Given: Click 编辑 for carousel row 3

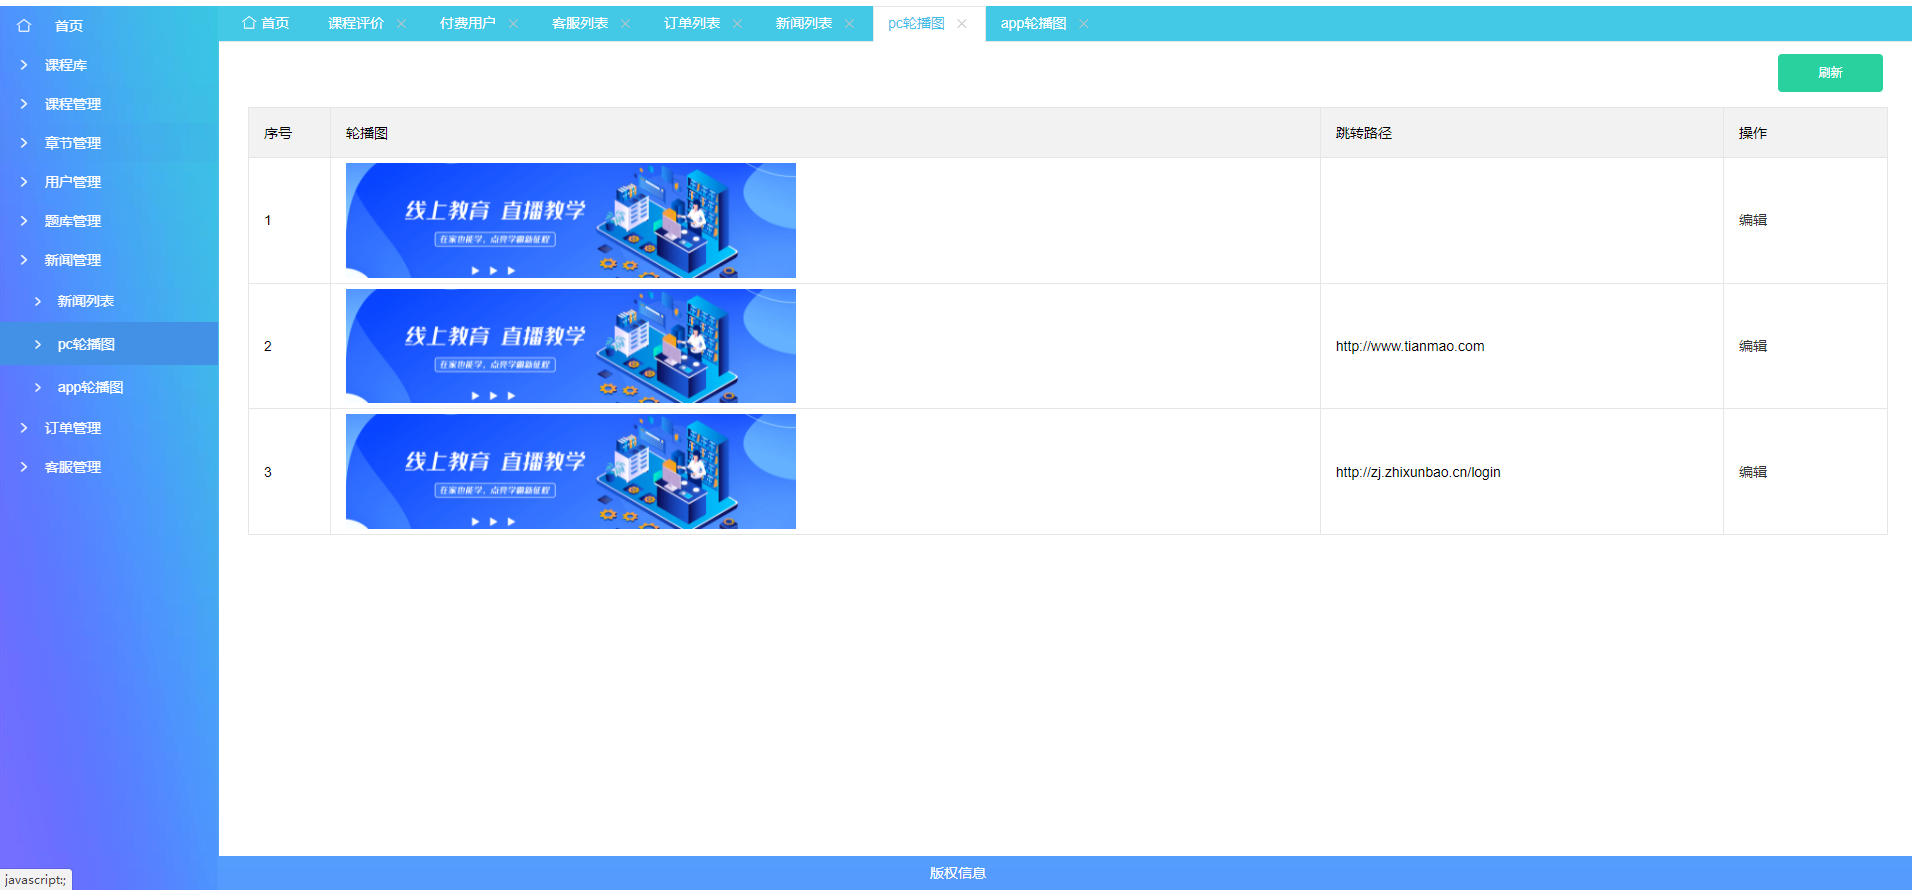Looking at the screenshot, I should click(1752, 472).
